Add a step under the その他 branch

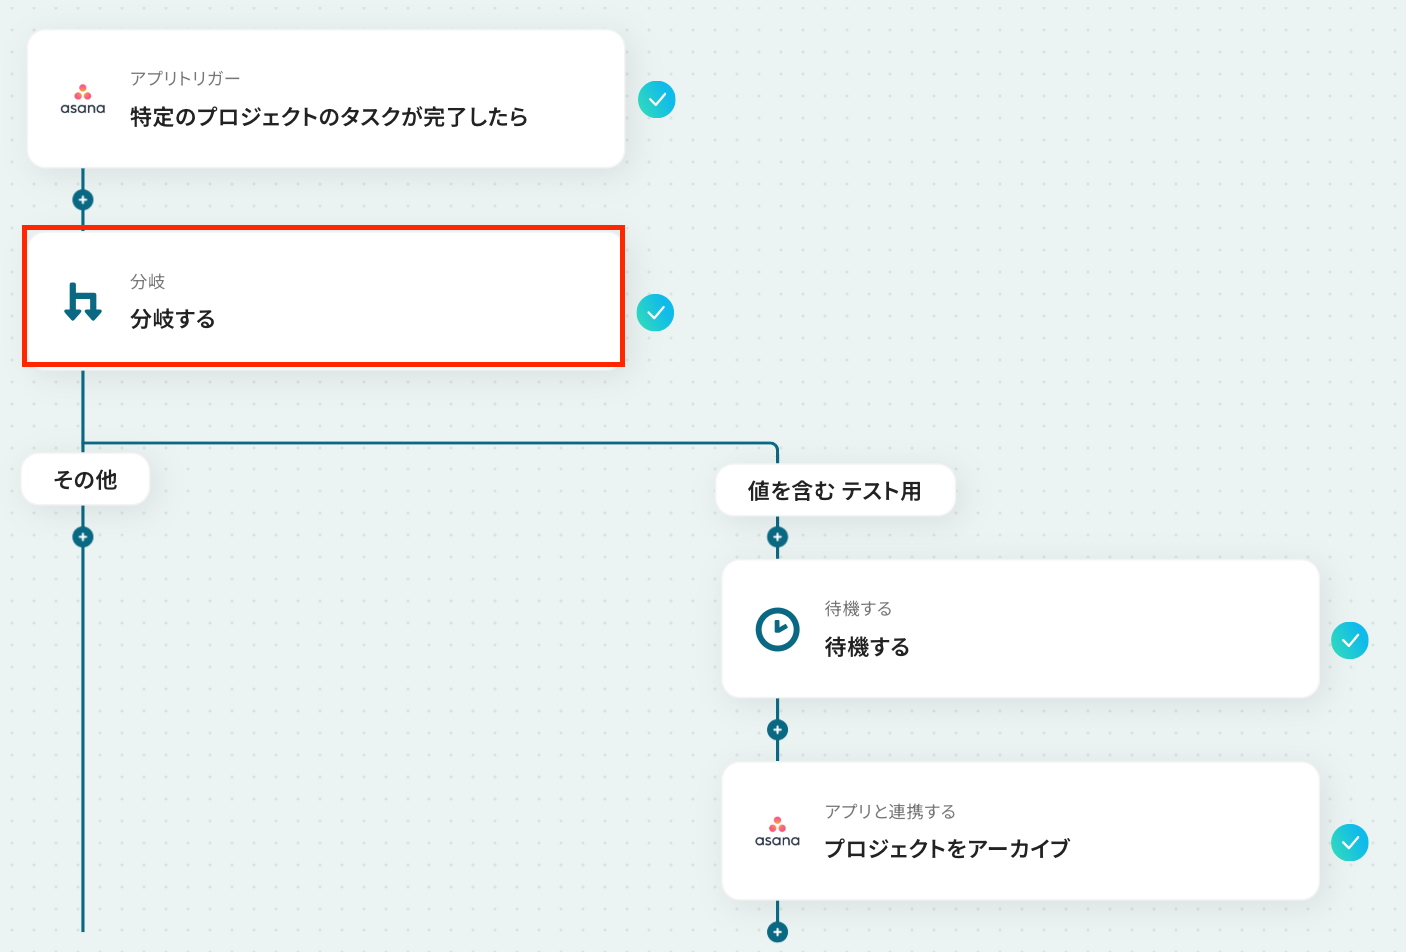pyautogui.click(x=83, y=537)
